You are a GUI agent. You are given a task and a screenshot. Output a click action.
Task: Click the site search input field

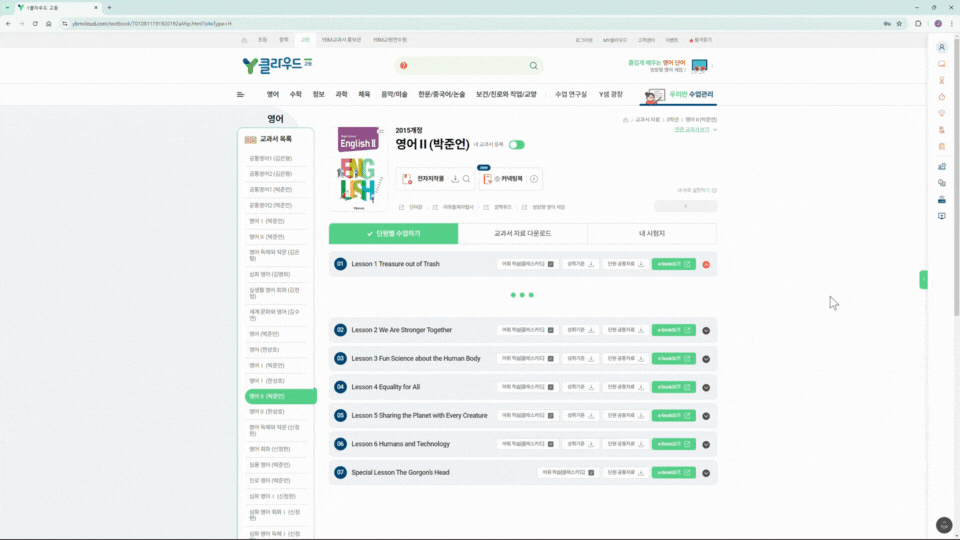point(467,66)
